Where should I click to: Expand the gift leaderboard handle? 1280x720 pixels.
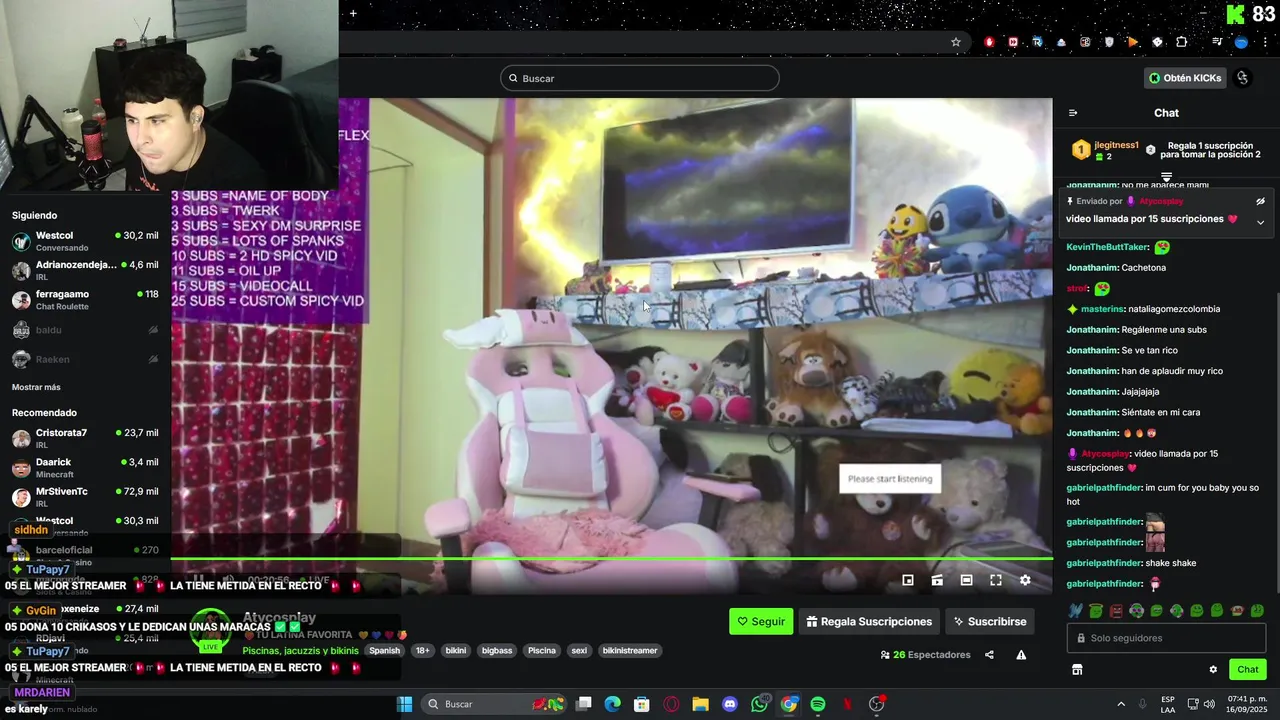click(x=1166, y=177)
